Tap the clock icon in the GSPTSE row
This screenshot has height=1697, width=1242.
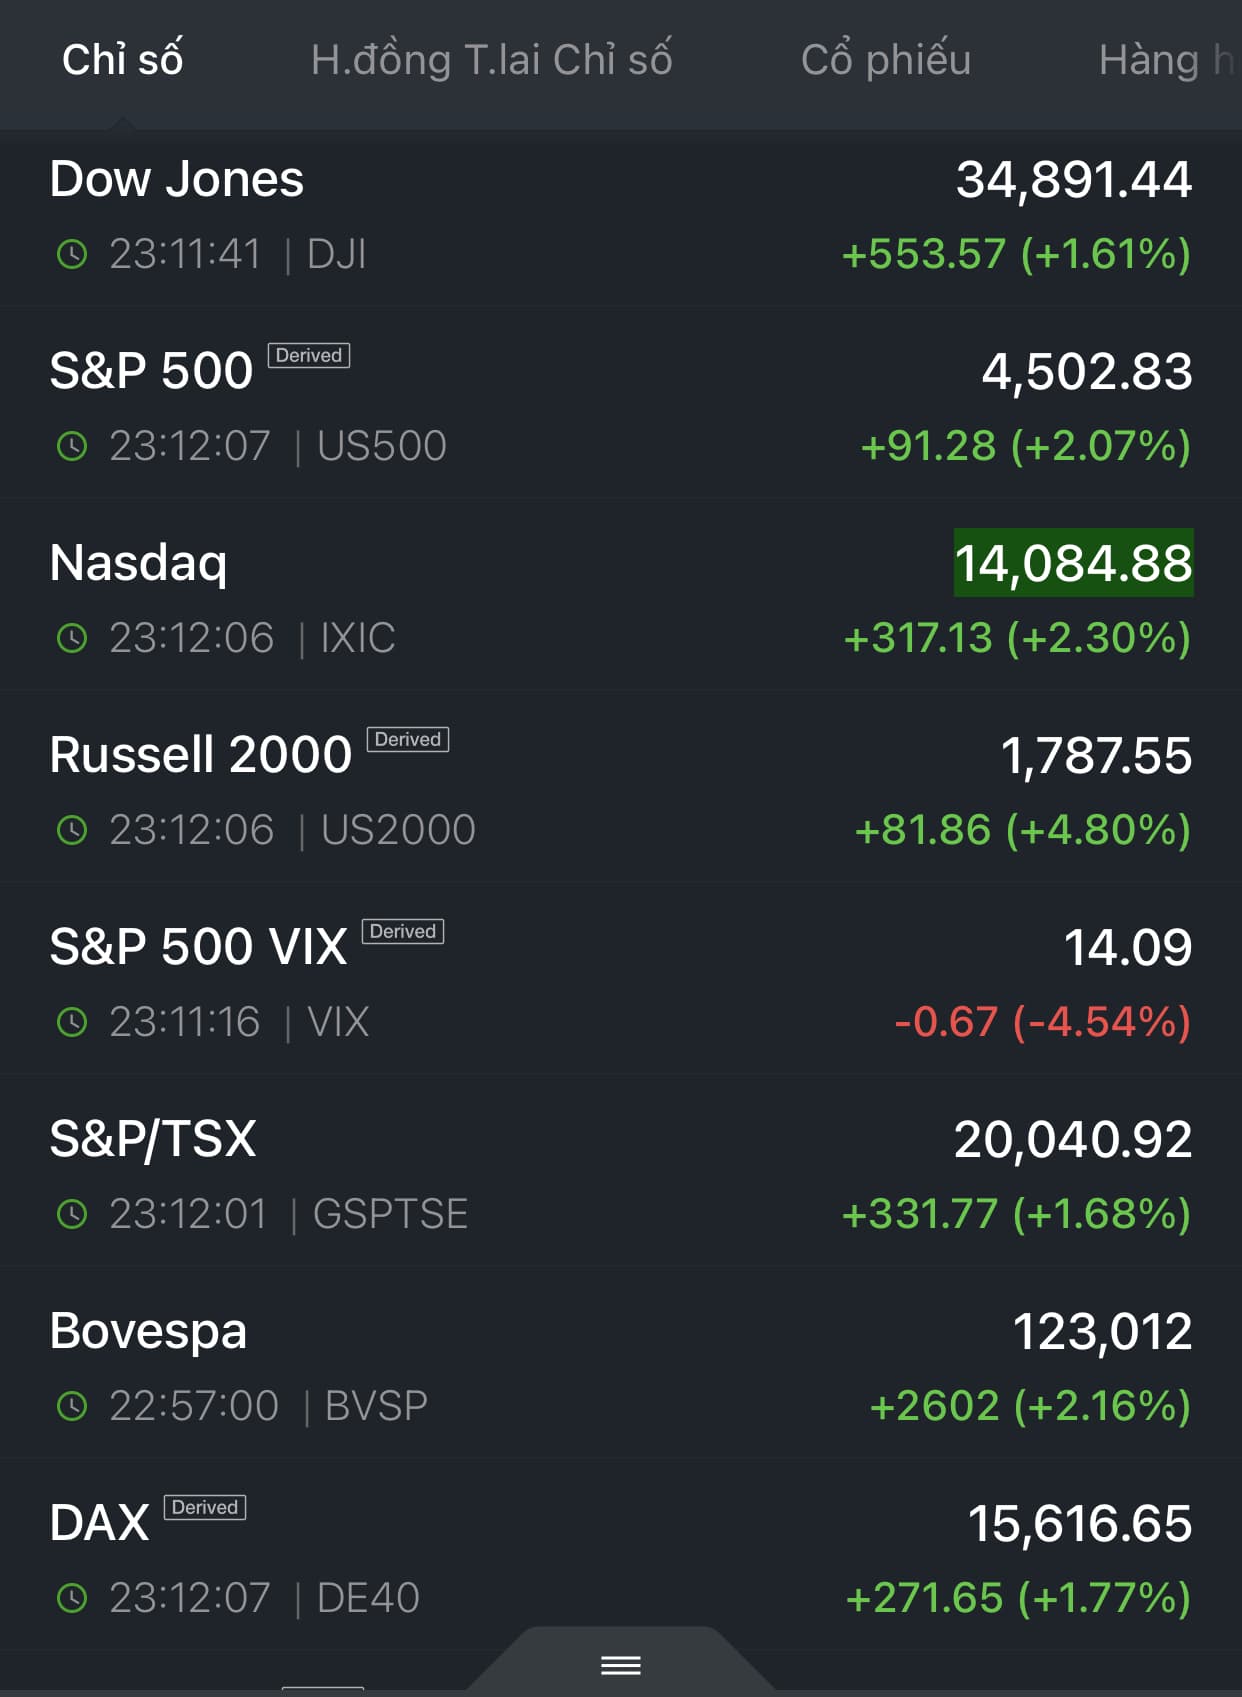click(72, 1214)
